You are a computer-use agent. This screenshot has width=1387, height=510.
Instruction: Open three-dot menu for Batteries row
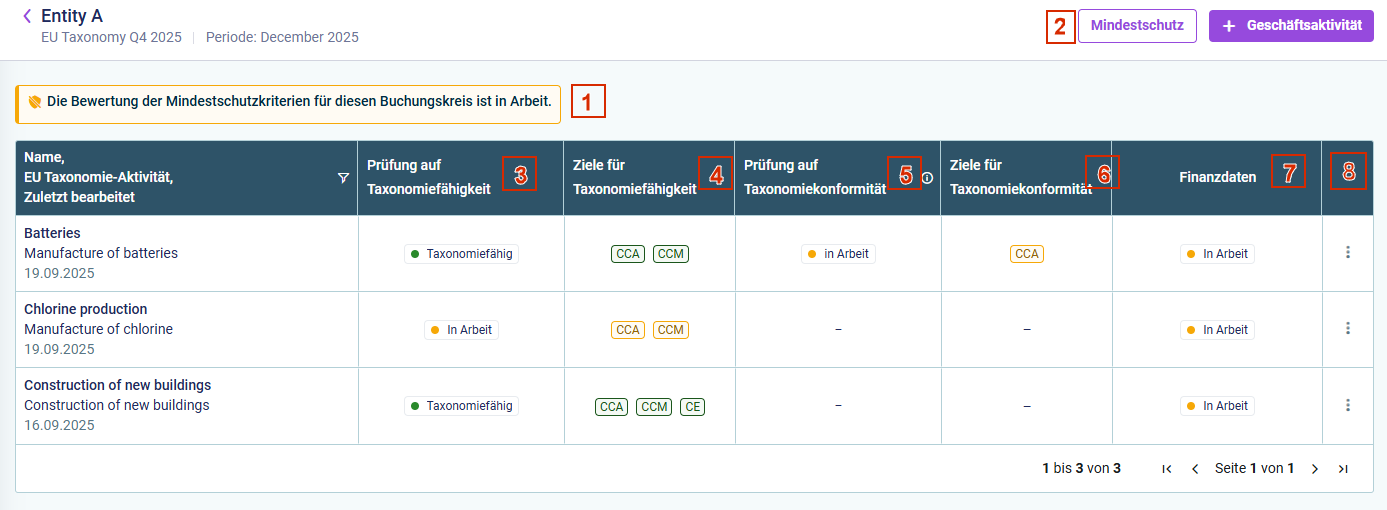pos(1348,253)
